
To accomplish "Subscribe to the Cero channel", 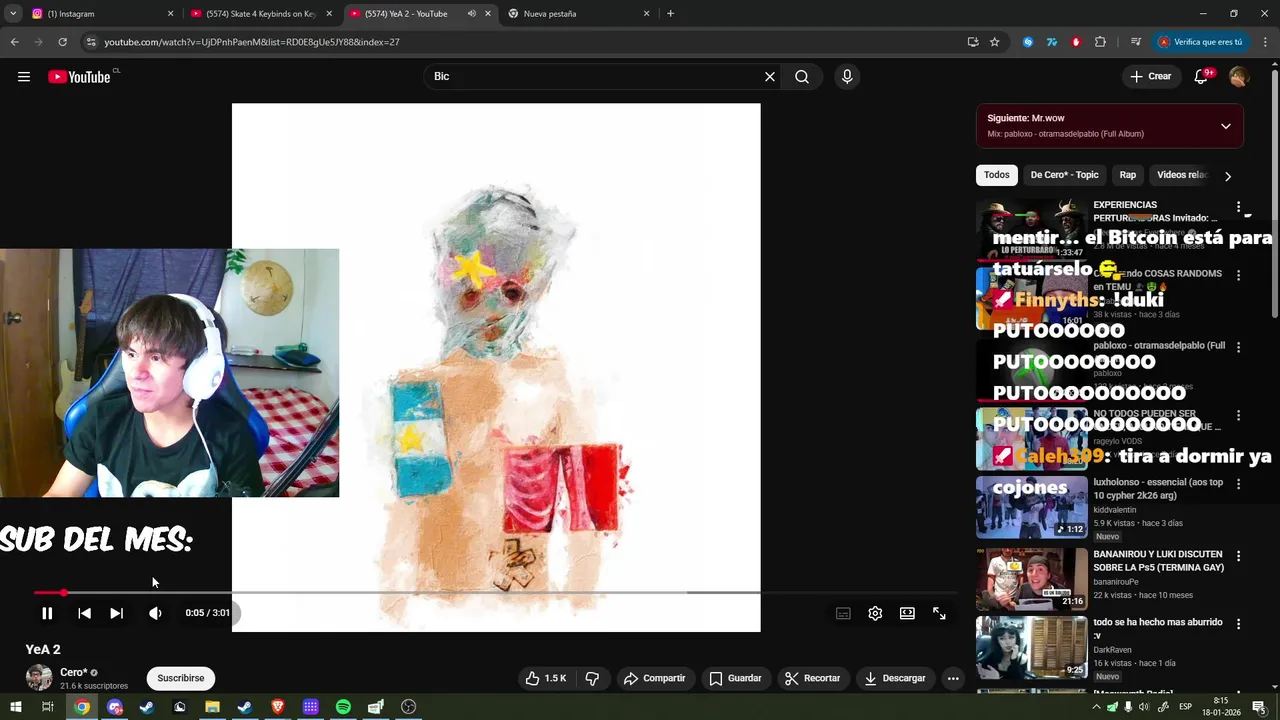I will (x=180, y=678).
